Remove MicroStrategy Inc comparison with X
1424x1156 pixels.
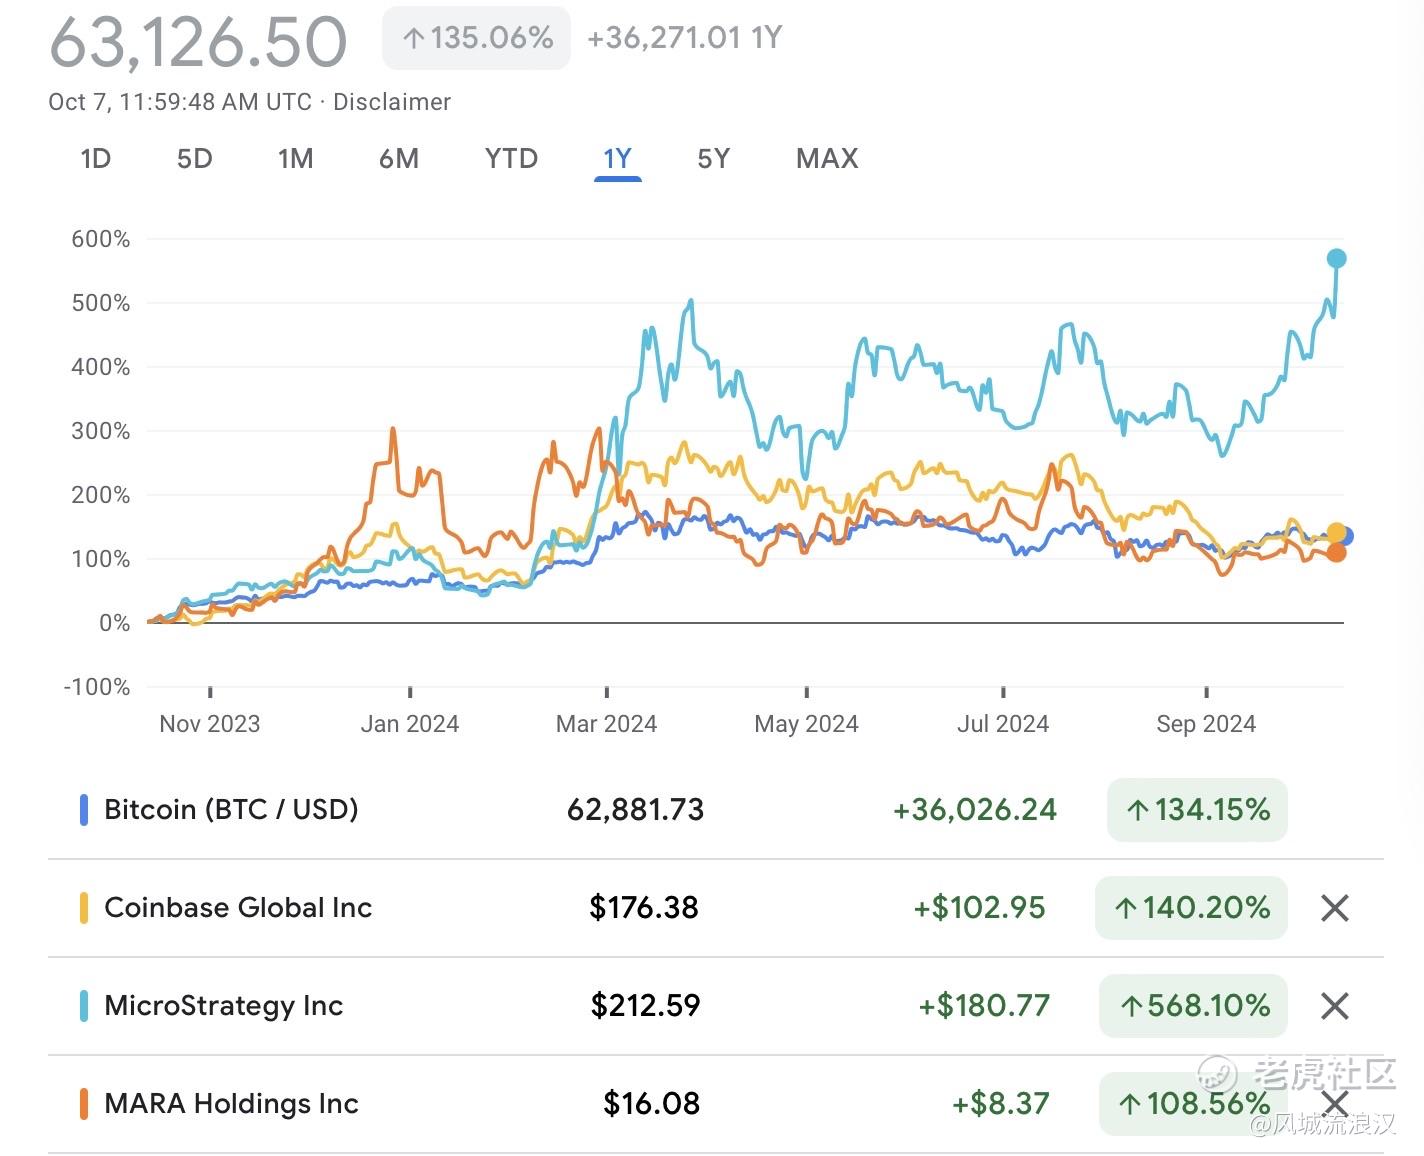coord(1334,1006)
